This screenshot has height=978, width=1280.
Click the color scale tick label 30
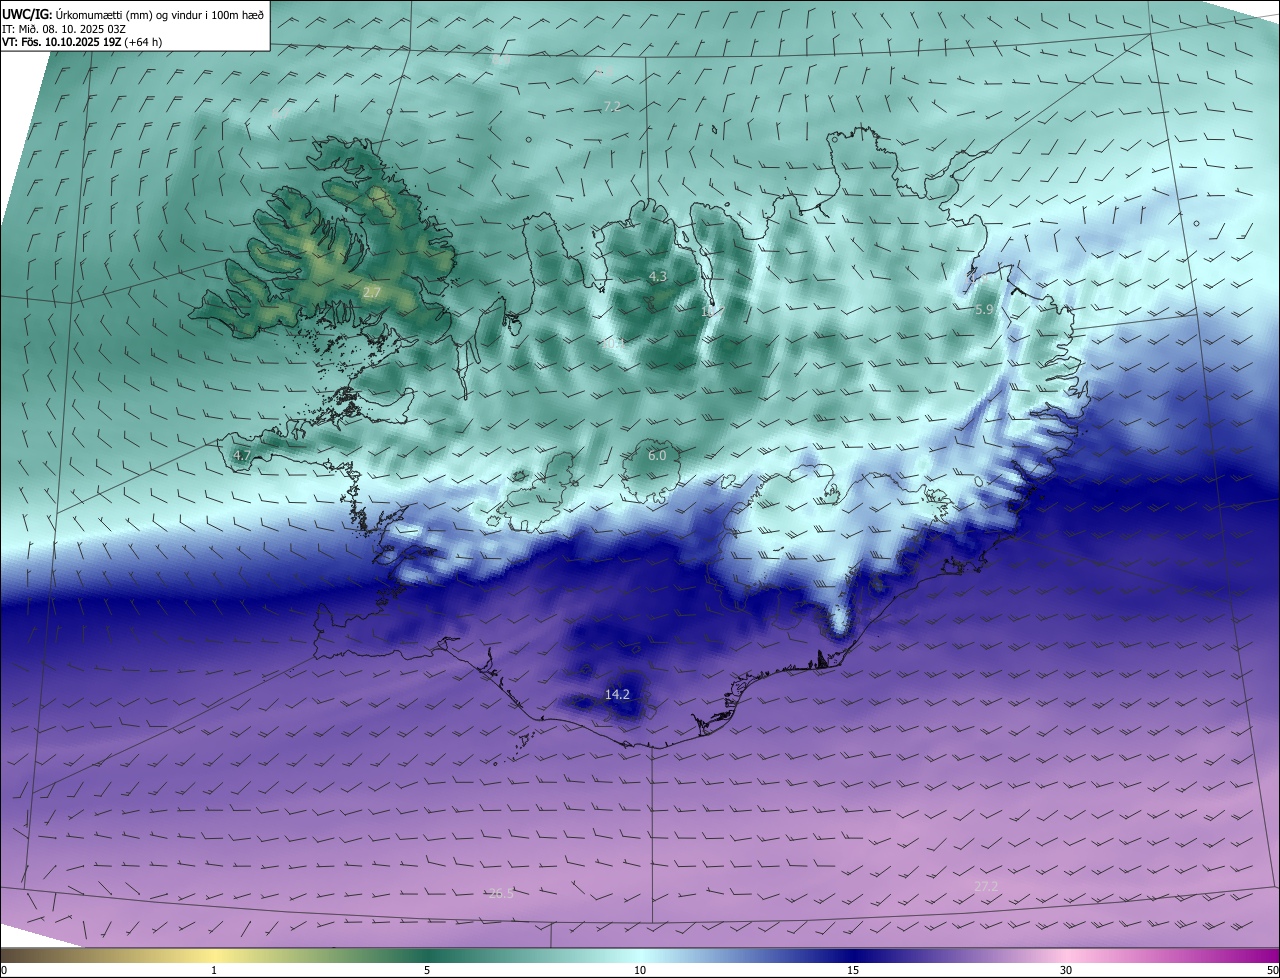point(1066,970)
